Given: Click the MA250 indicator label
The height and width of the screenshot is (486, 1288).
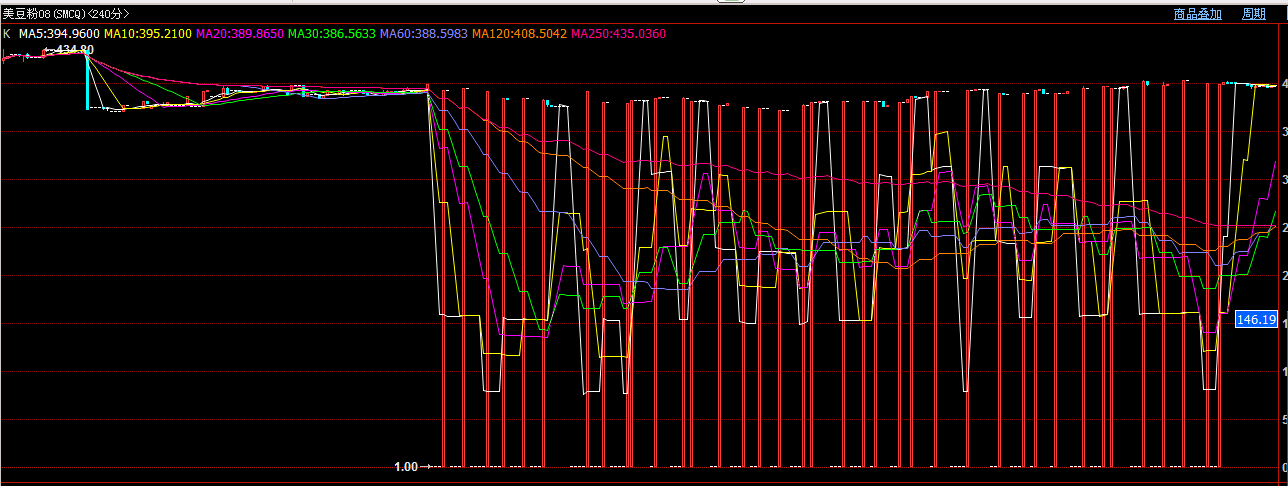Looking at the screenshot, I should (618, 34).
